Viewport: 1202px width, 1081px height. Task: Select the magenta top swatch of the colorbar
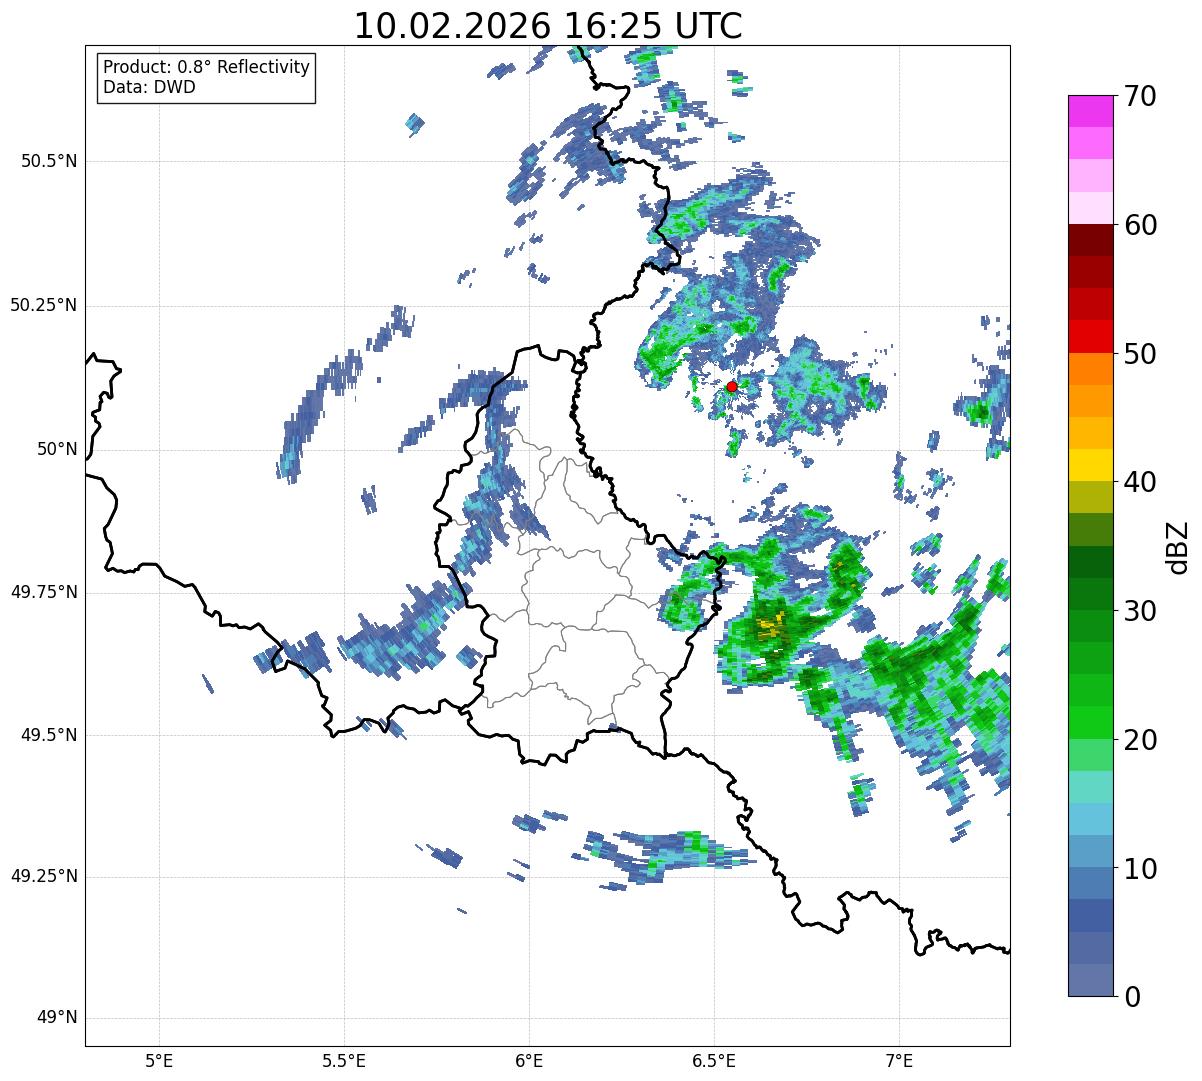point(1090,111)
